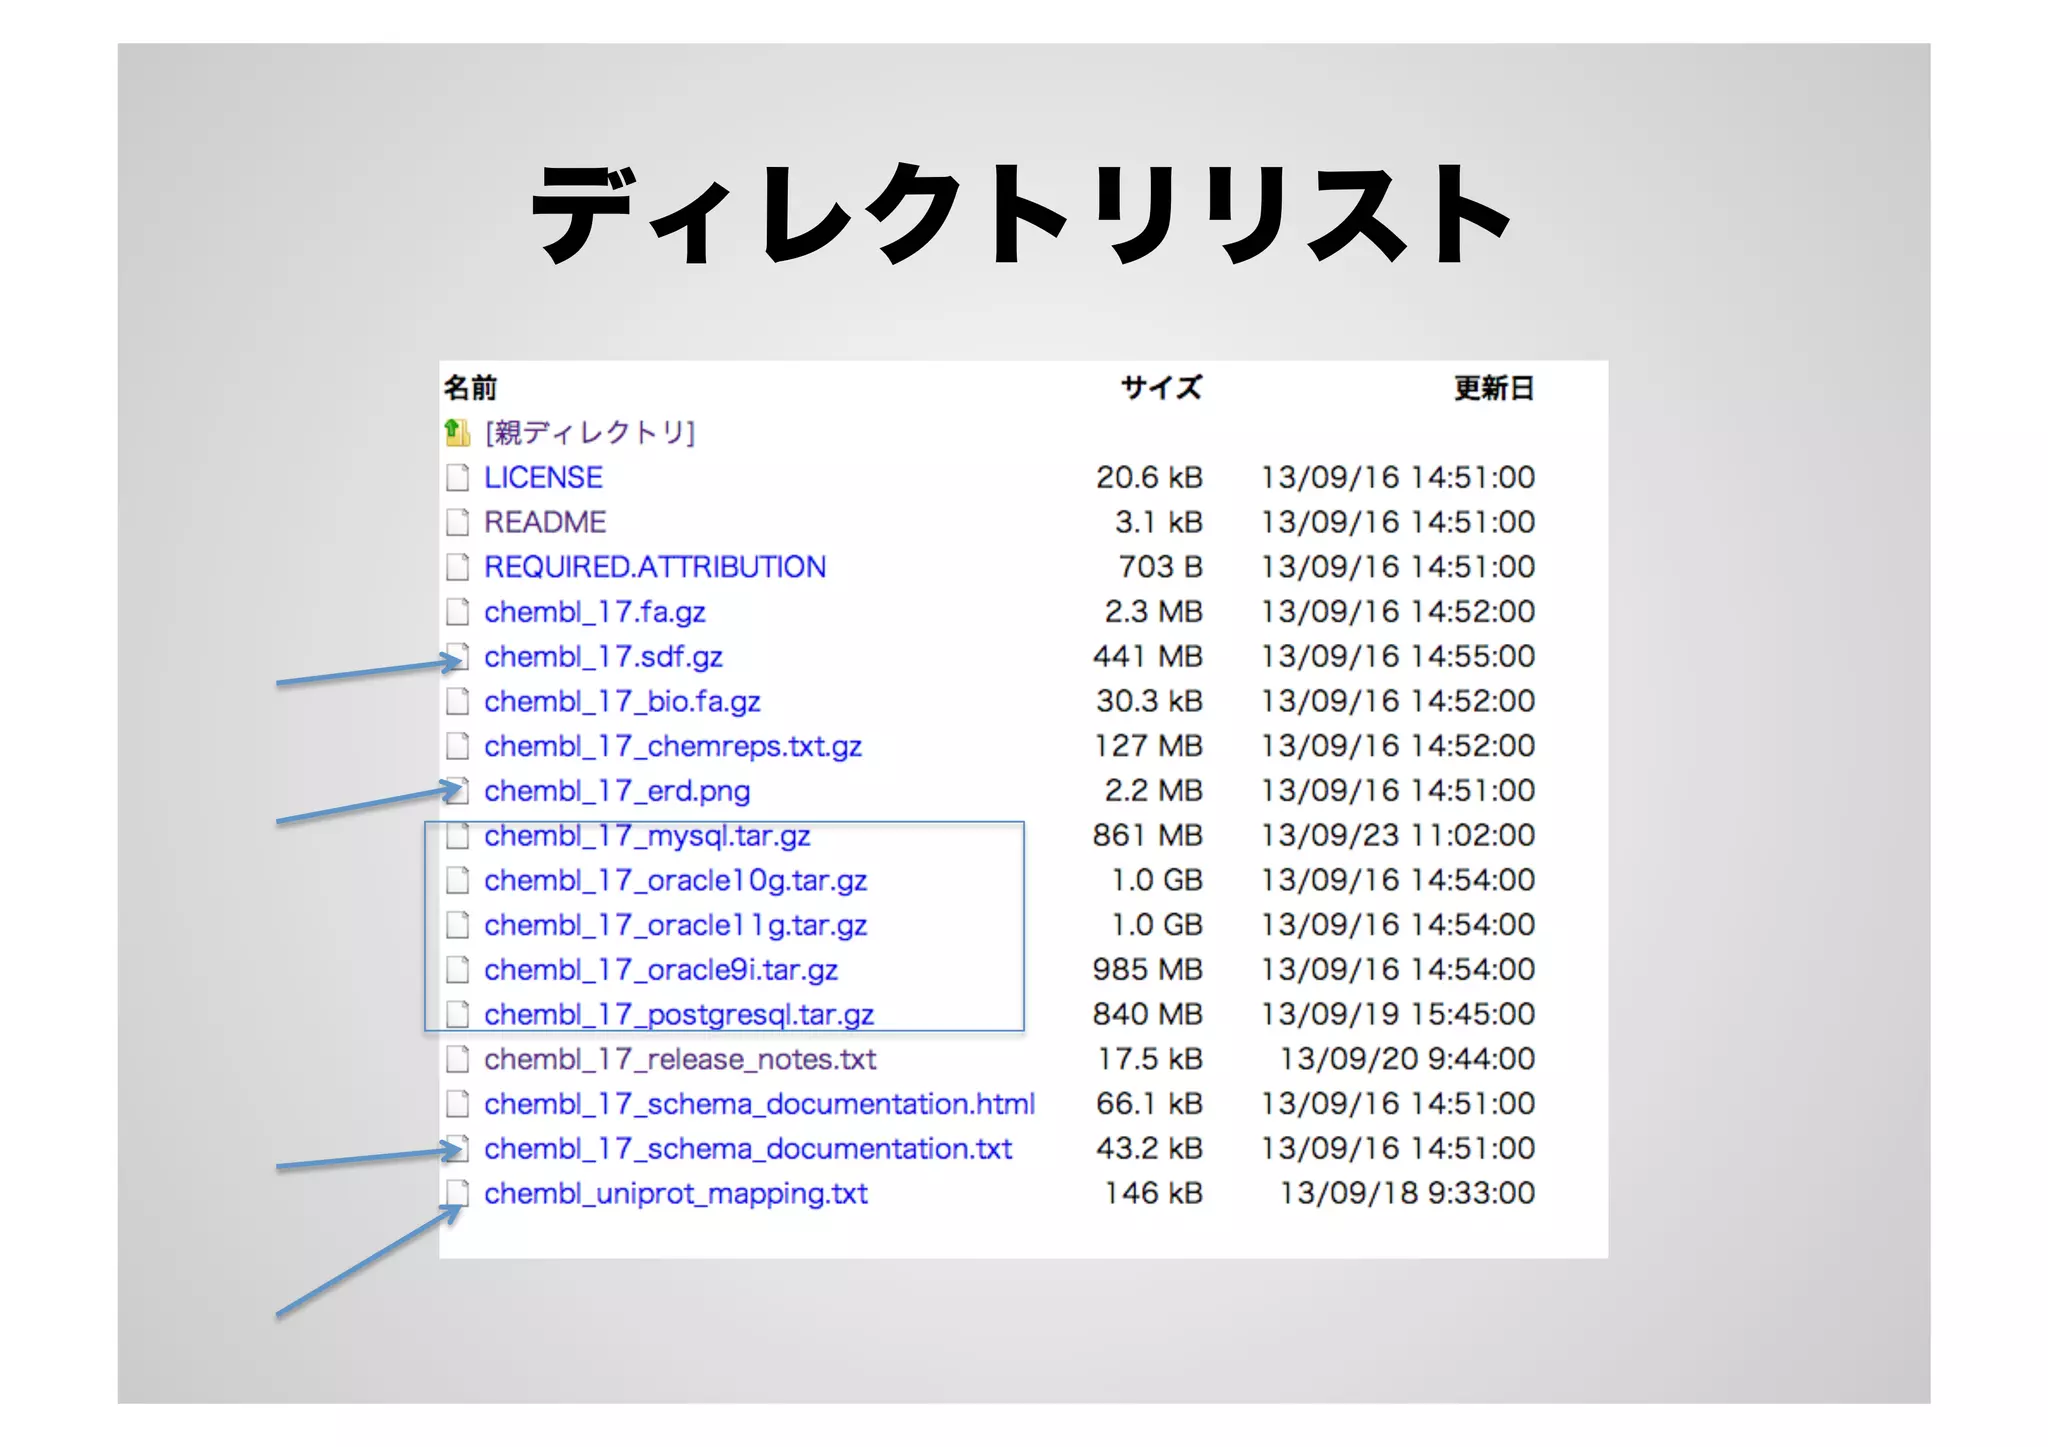The height and width of the screenshot is (1447, 2048).
Task: Select the 146 kB size value
Action: point(1154,1193)
